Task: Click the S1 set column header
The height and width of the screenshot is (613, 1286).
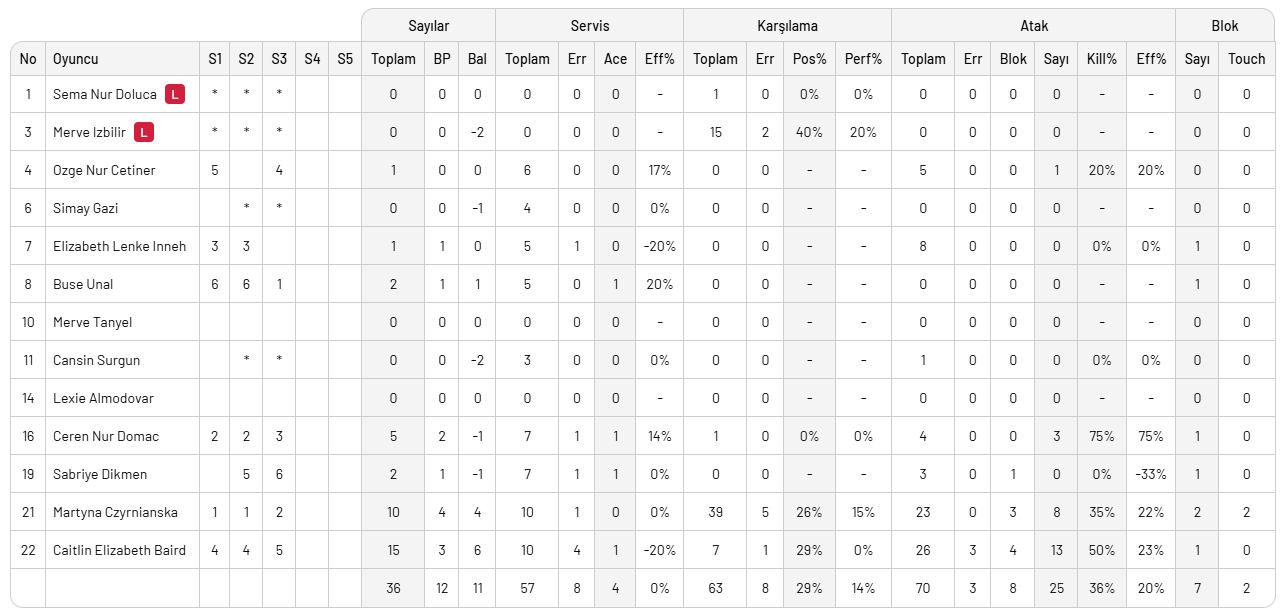Action: 215,59
